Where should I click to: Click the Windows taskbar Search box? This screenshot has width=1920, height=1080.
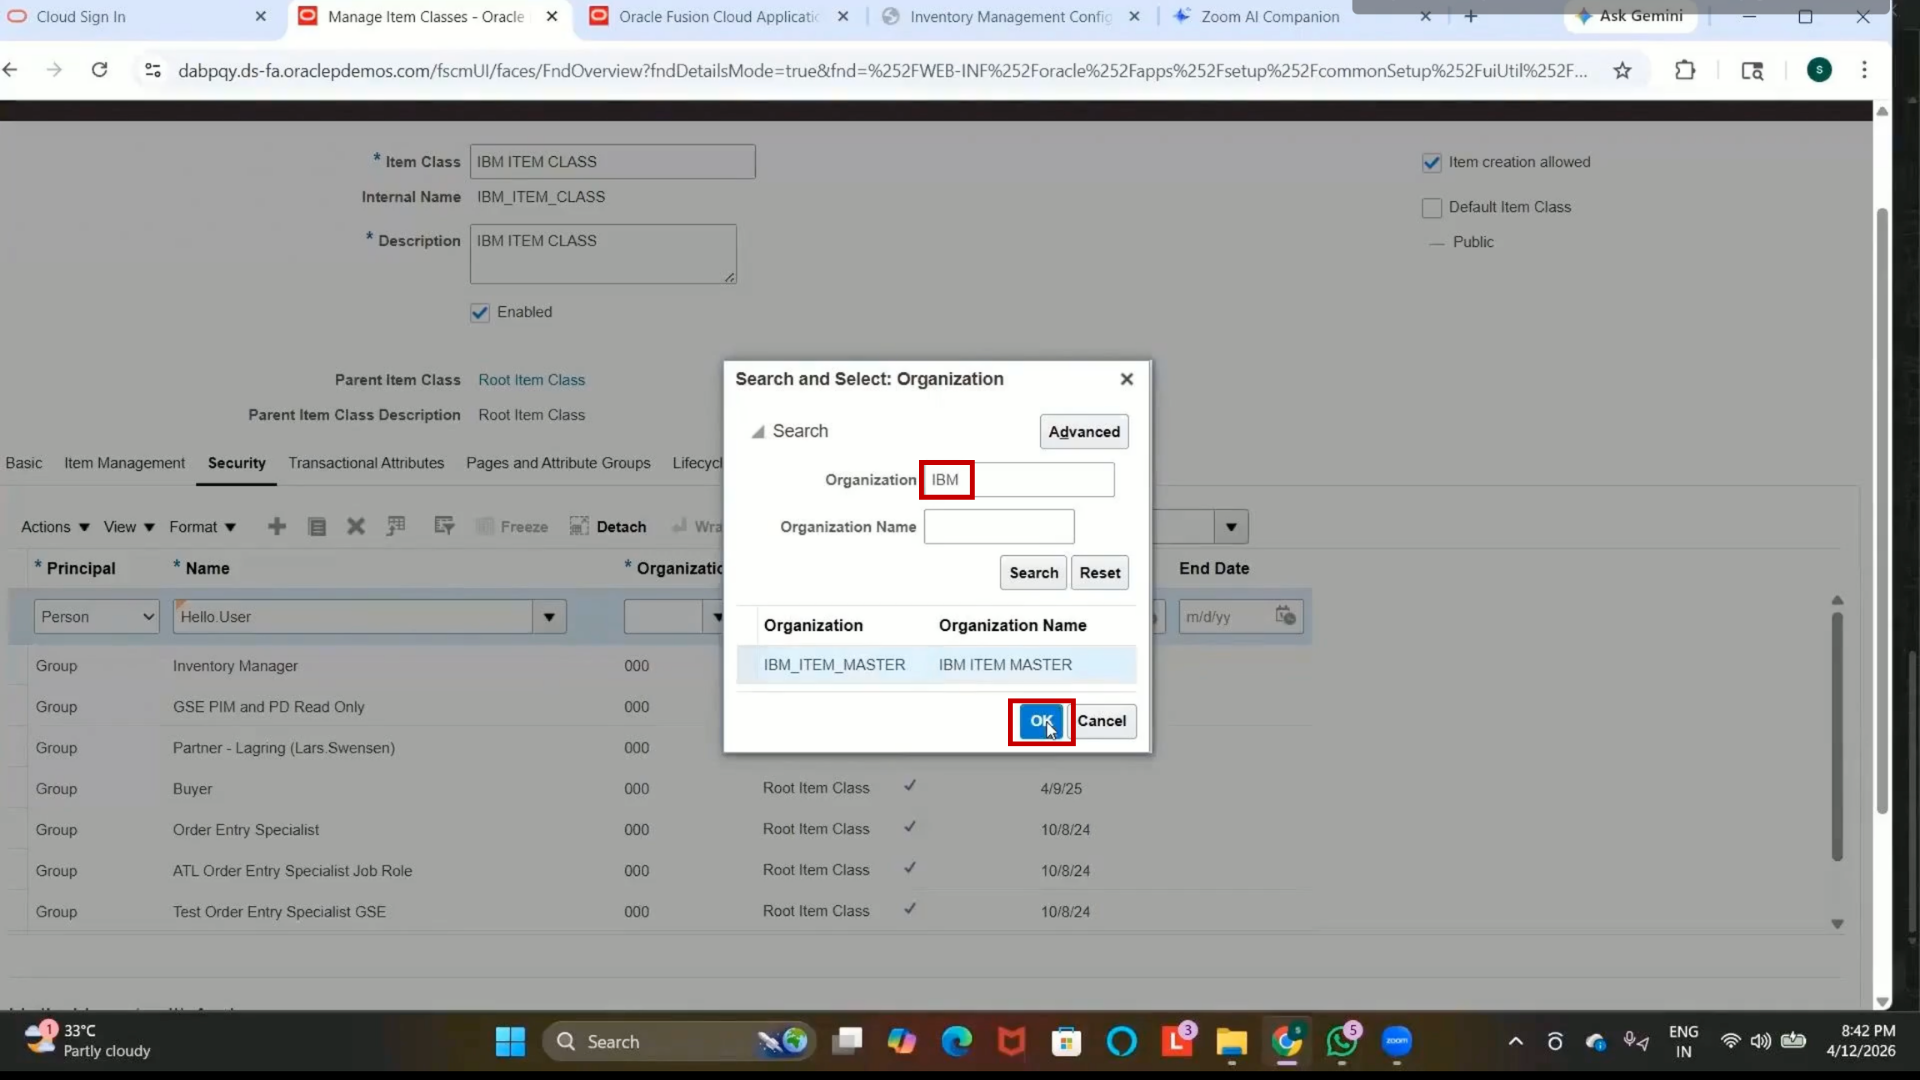[x=680, y=1042]
